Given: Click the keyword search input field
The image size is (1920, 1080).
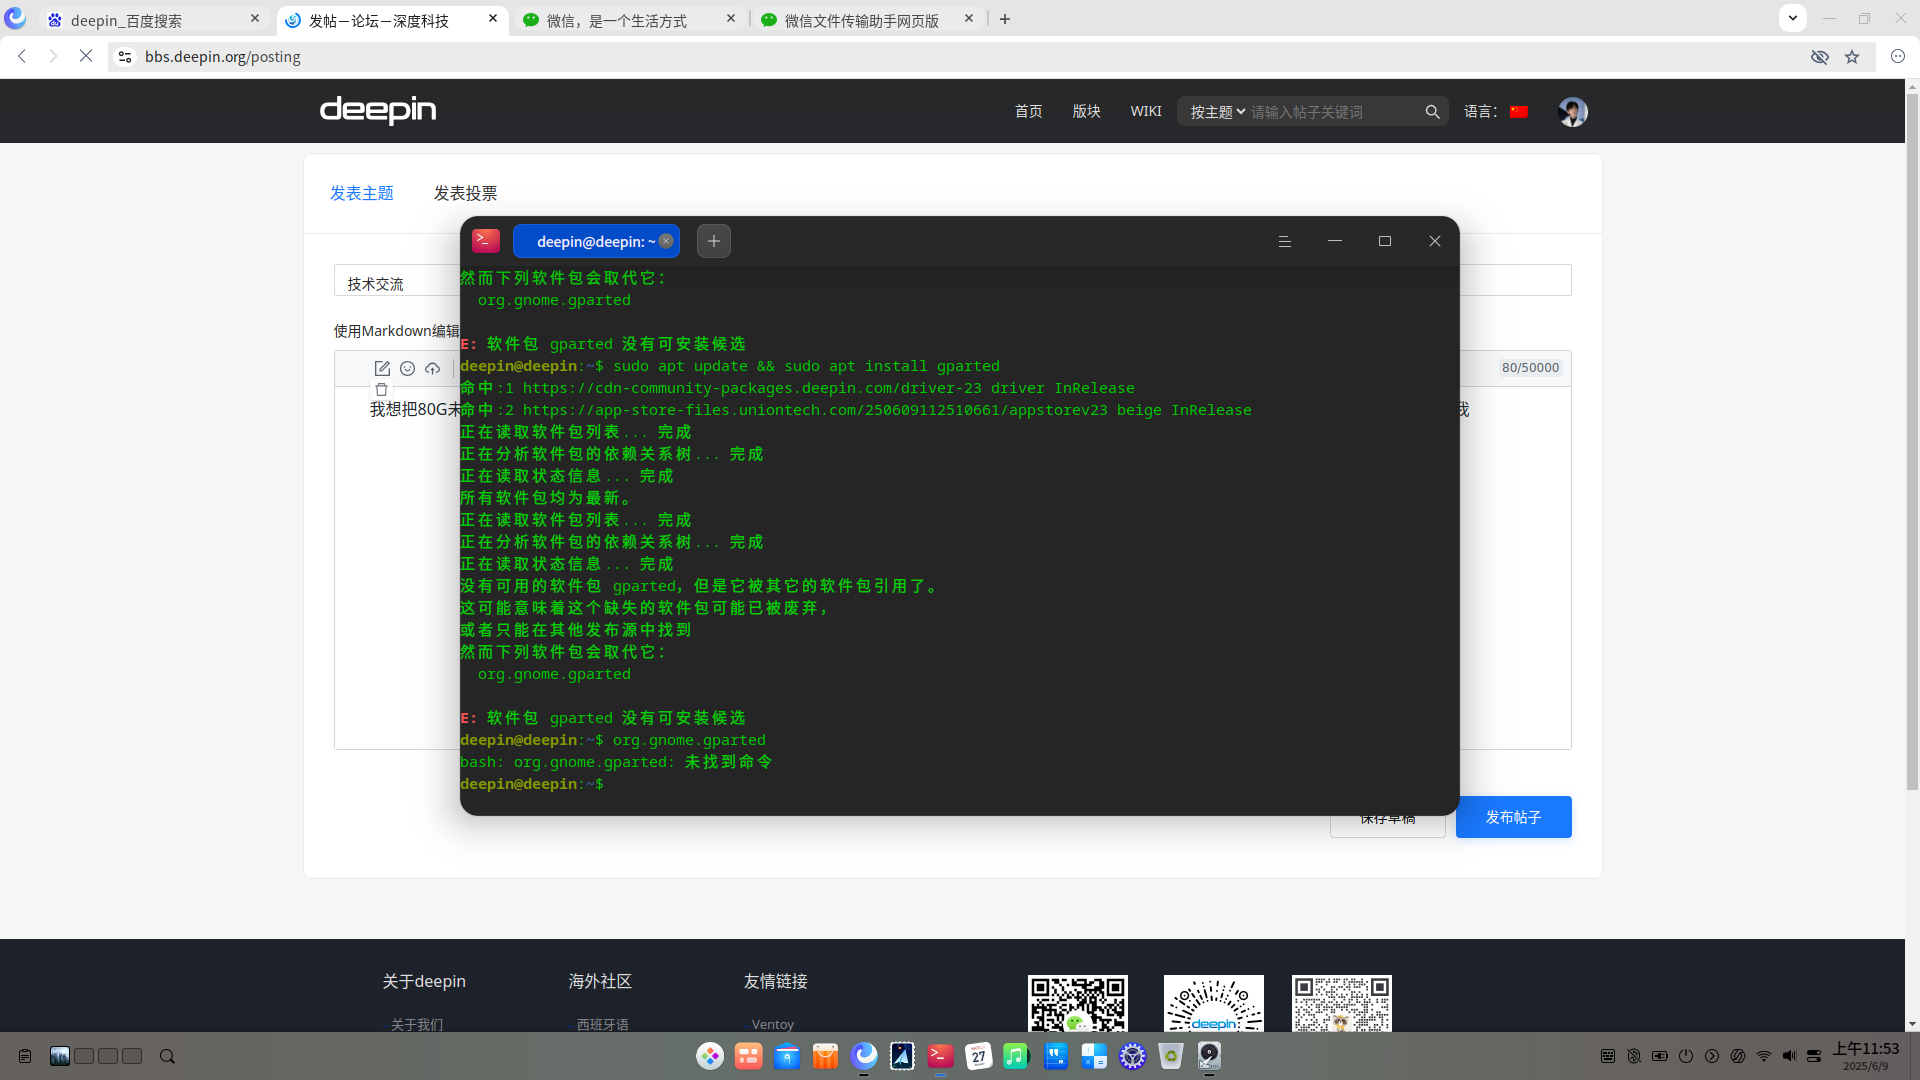Looking at the screenshot, I should tap(1334, 112).
